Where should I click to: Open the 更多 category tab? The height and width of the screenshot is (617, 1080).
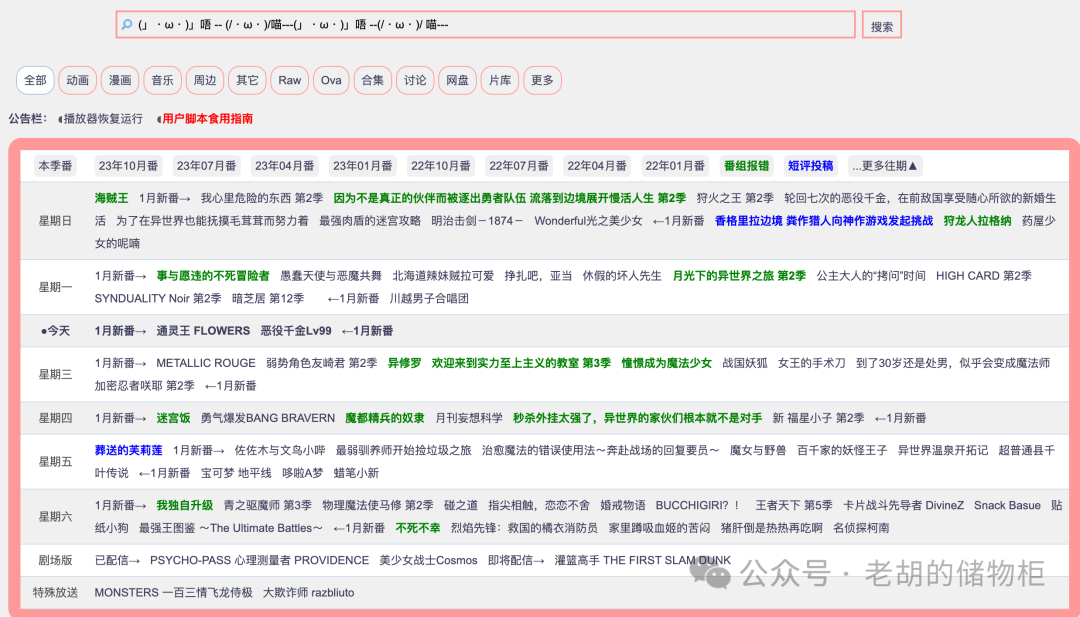tap(542, 81)
